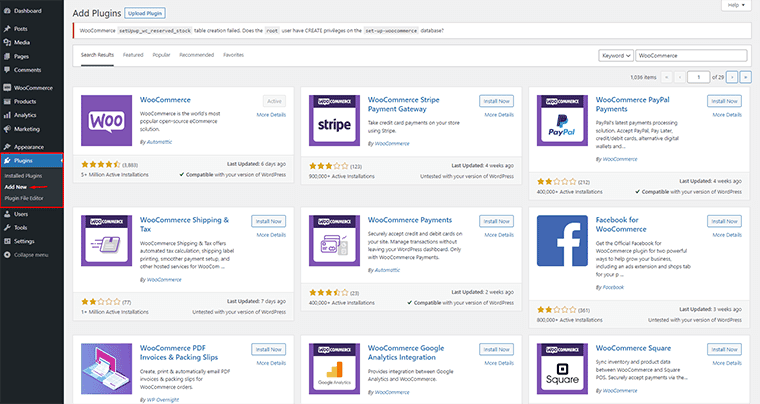Click the Analytics bar chart icon
The width and height of the screenshot is (760, 404).
pyautogui.click(x=7, y=115)
